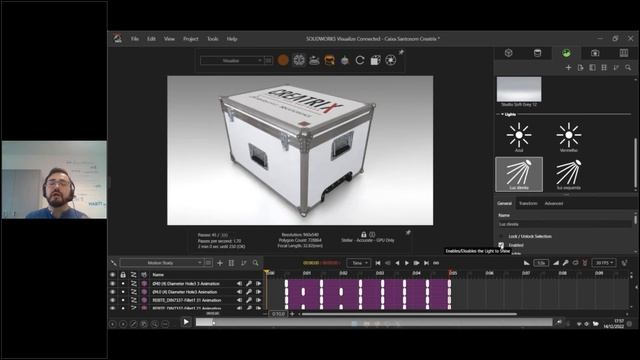The width and height of the screenshot is (640, 360).
Task: Open the 30 FPS frame rate dropdown
Action: click(x=604, y=263)
